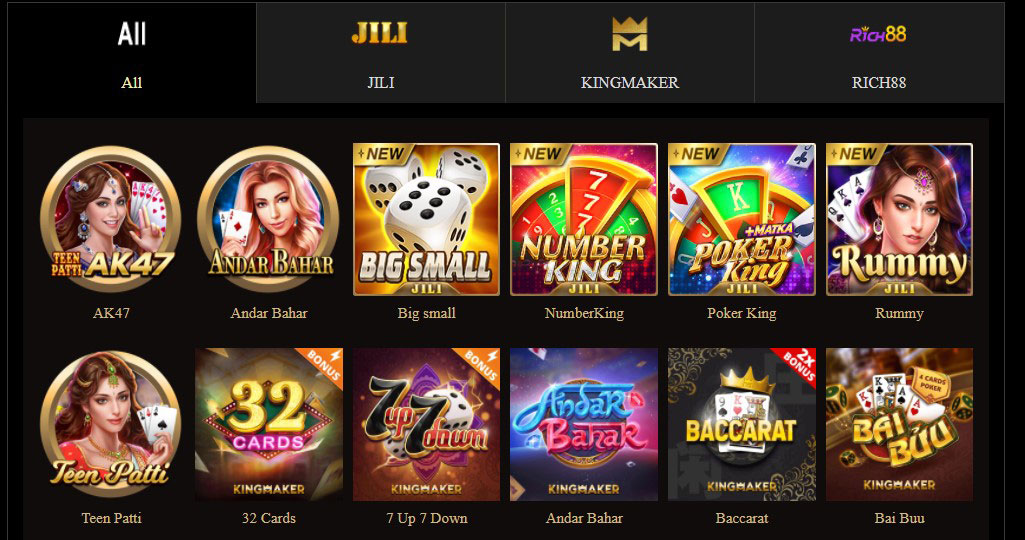Select the Big Small dice game tile
This screenshot has height=540, width=1025.
point(426,220)
